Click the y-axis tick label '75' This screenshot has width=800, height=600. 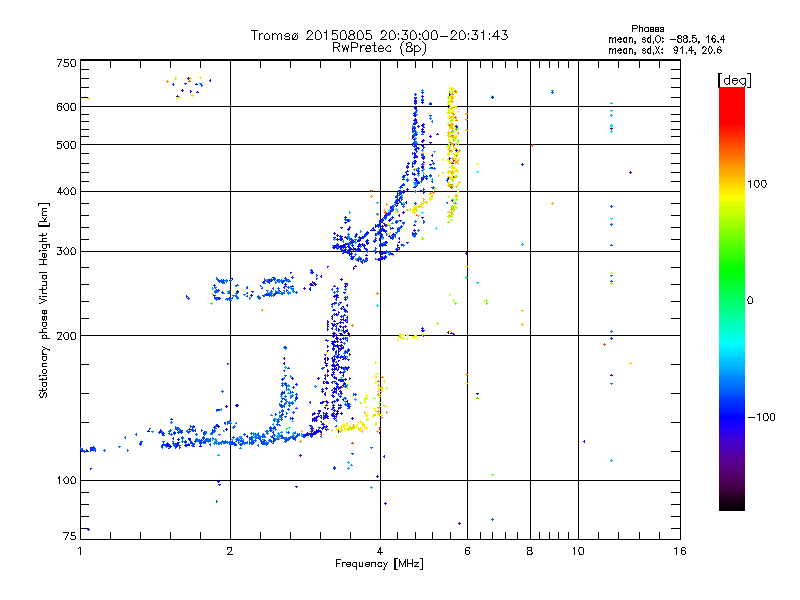(x=70, y=536)
